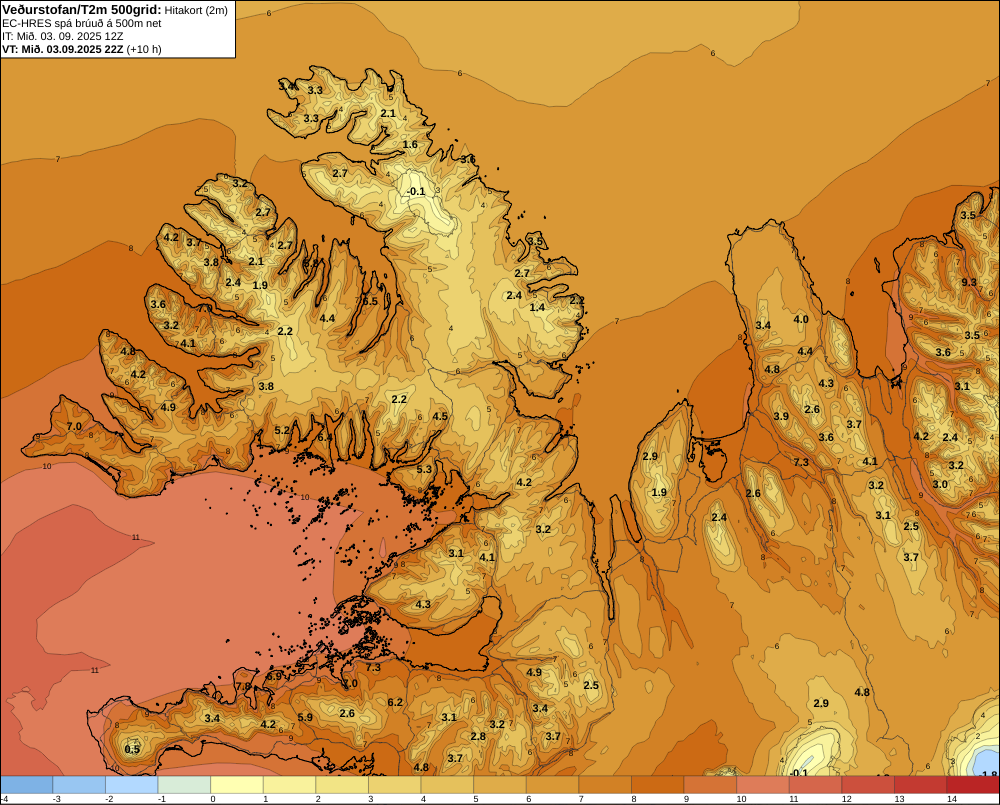Click the 1.4 temperature value on the map

click(538, 307)
